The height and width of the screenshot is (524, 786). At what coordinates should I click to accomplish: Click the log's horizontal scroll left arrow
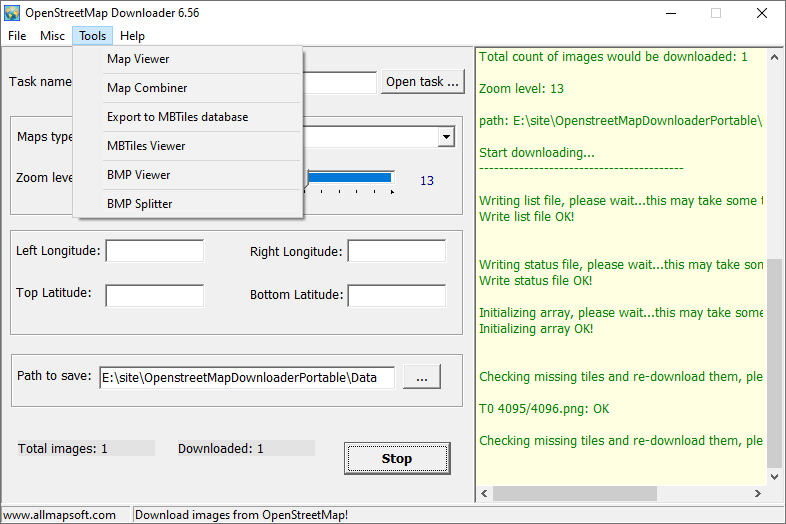point(484,493)
